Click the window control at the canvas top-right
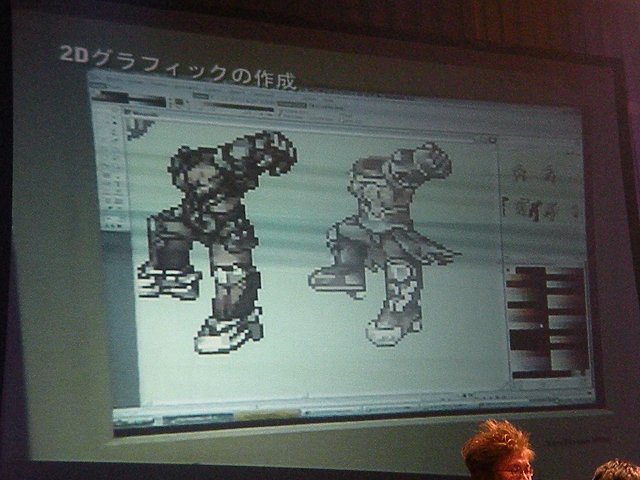 (492, 140)
